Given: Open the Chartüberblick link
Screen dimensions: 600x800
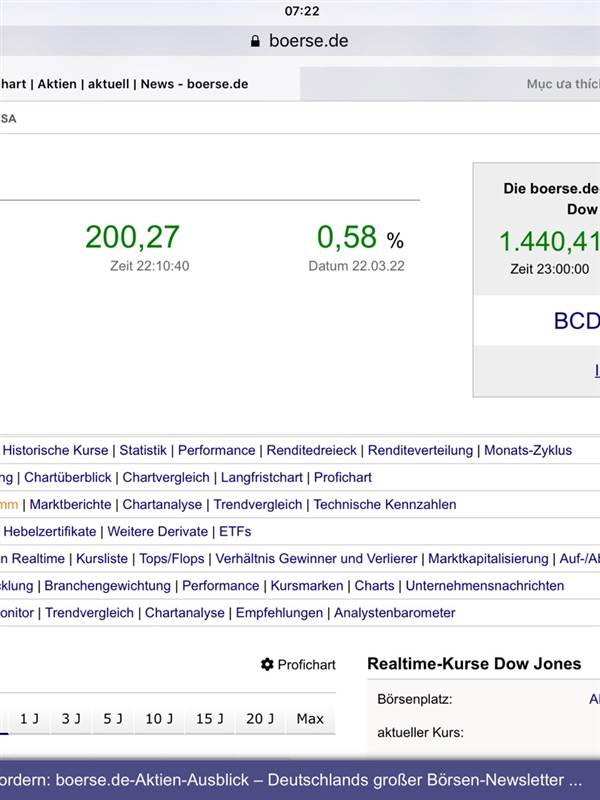Looking at the screenshot, I should (x=67, y=478).
